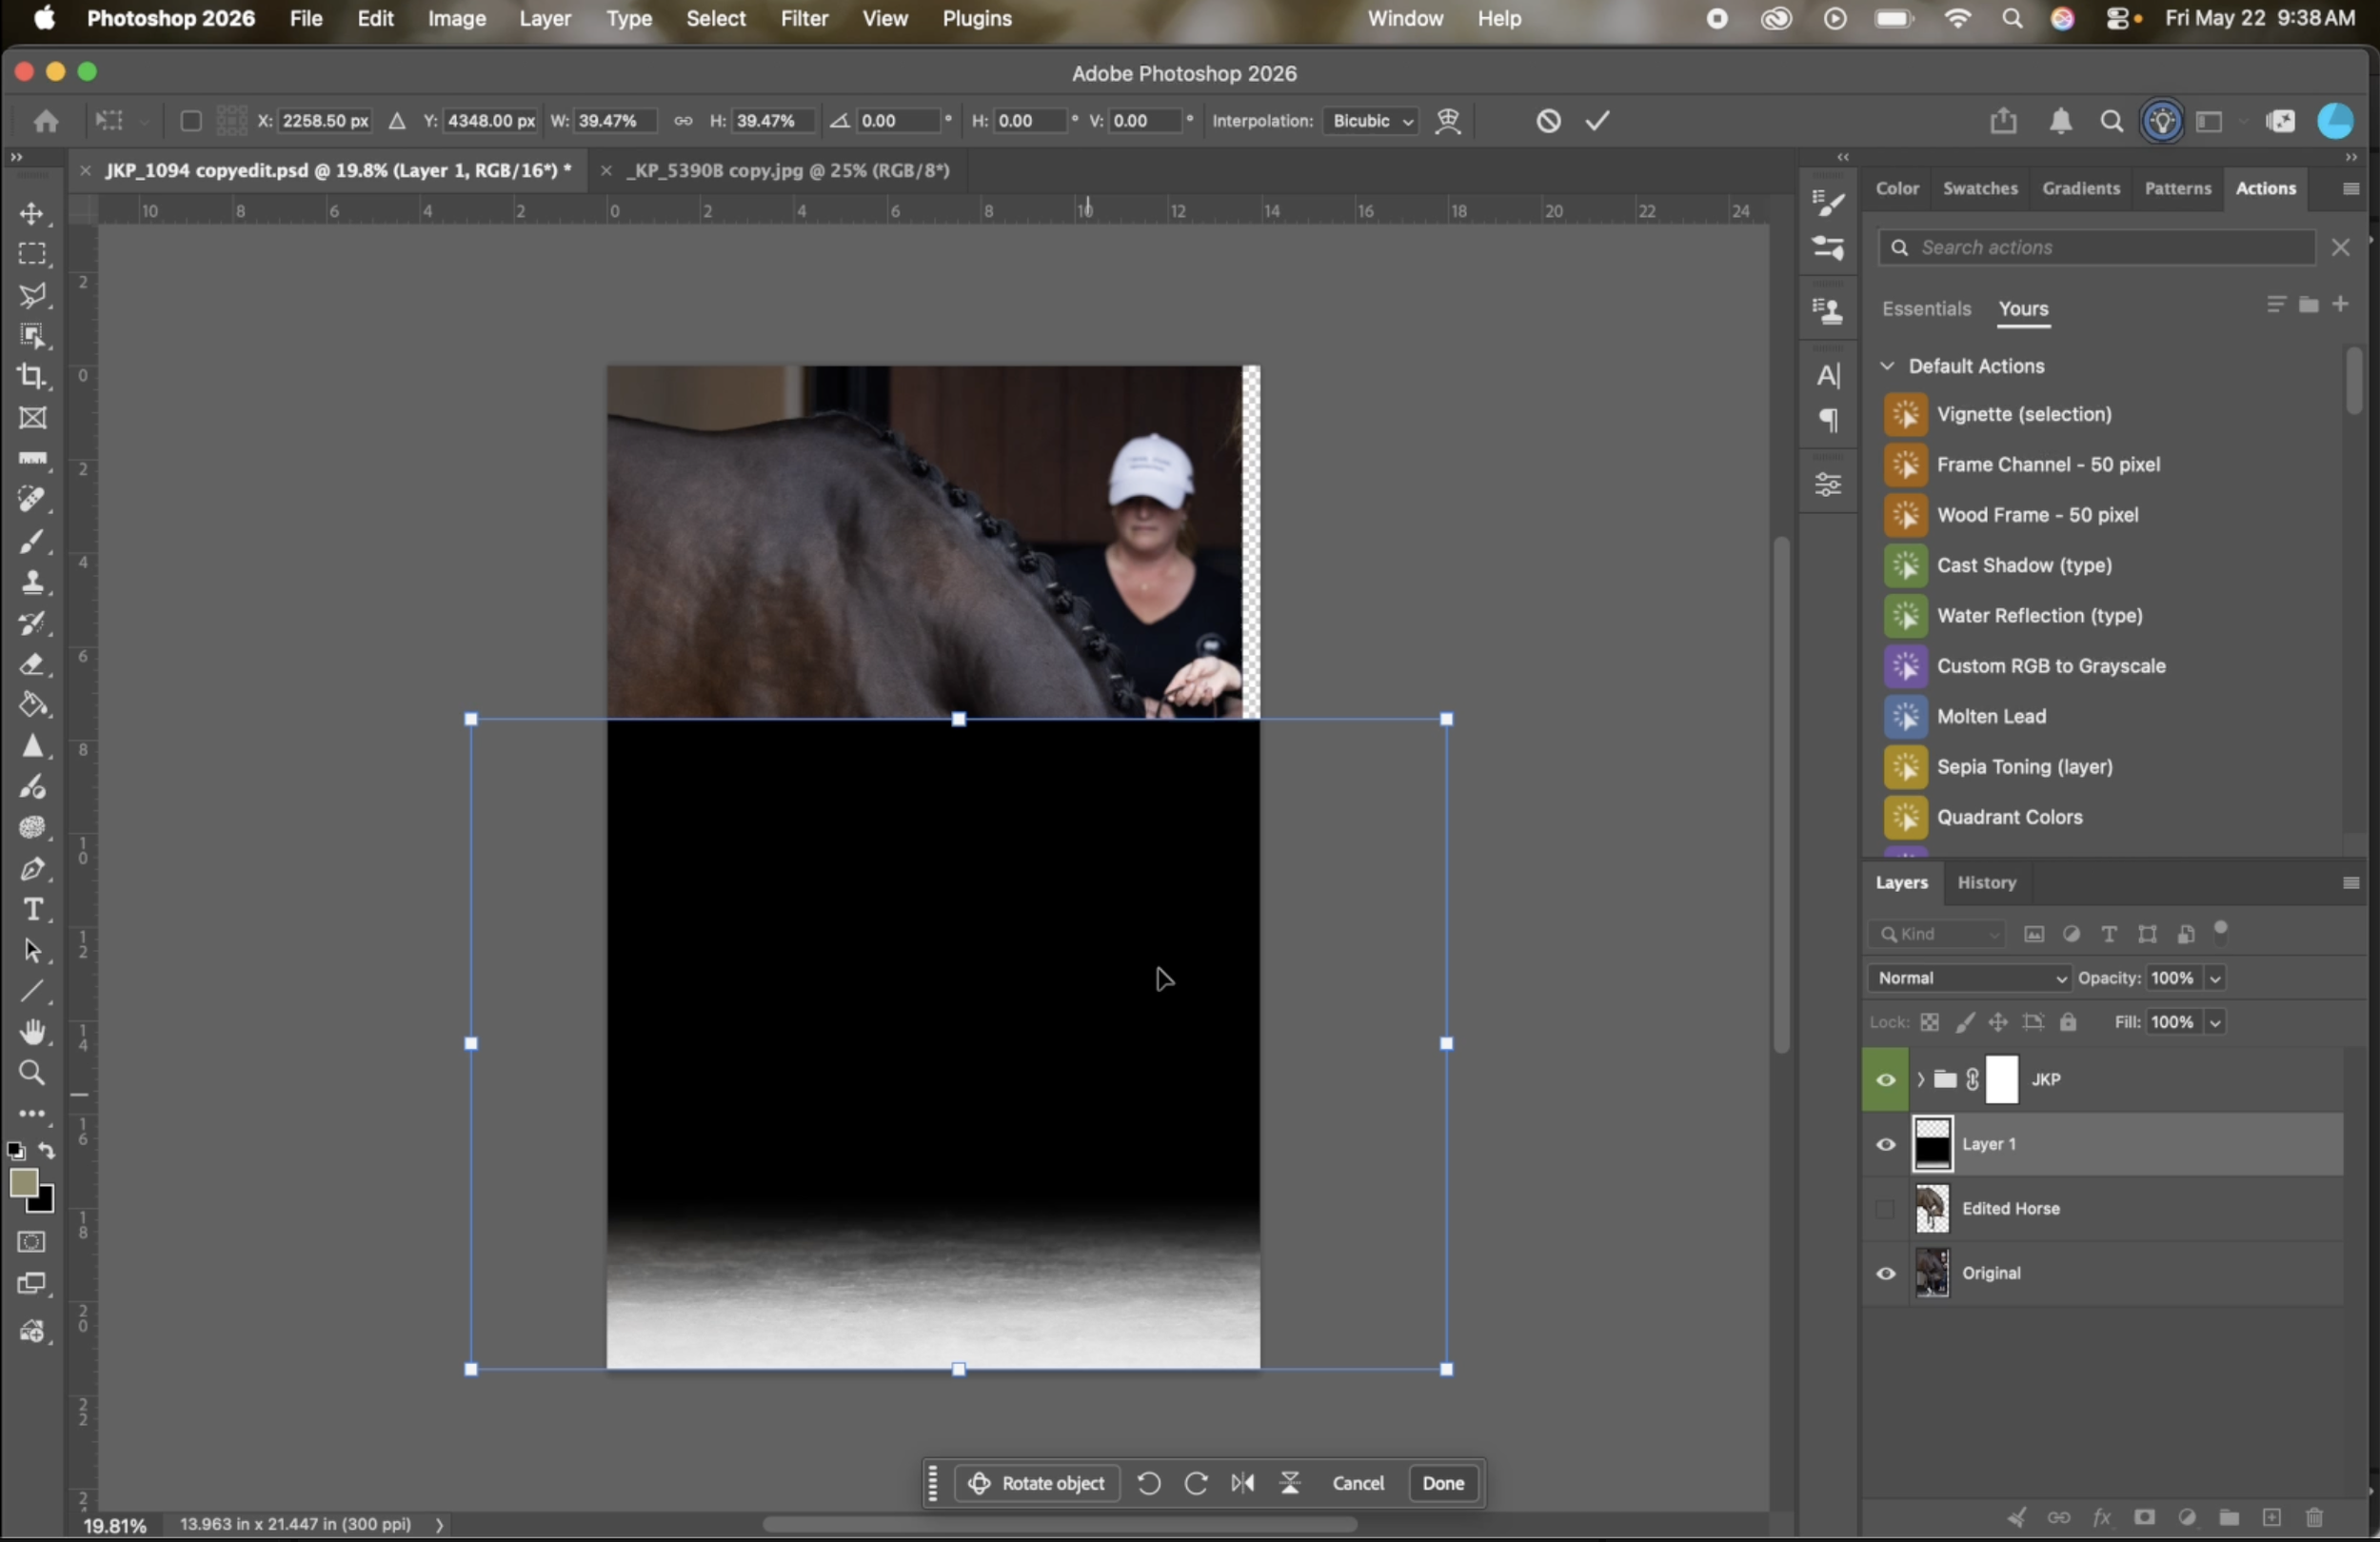Select the Eraser tool
This screenshot has width=2380, height=1542.
(32, 664)
